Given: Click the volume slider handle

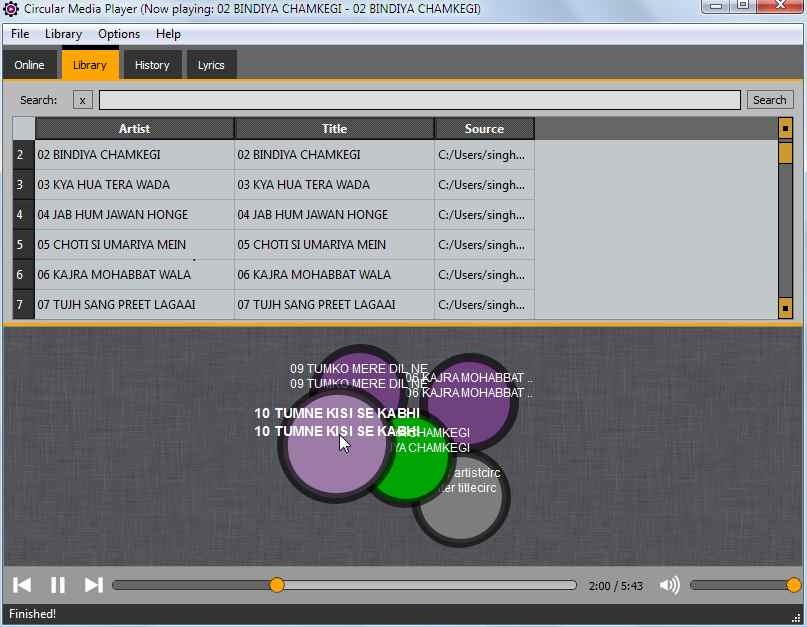Looking at the screenshot, I should pyautogui.click(x=794, y=585).
